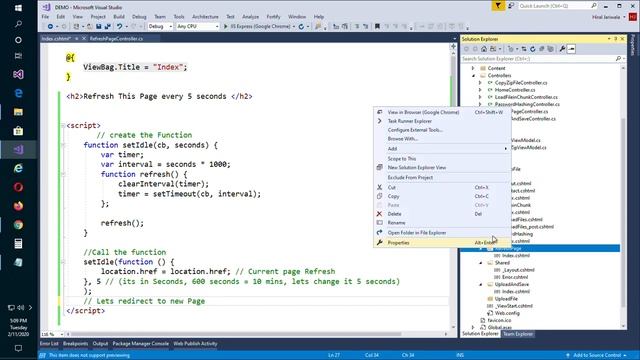Click Refresh icon in Solution Explorer toolbar
Screen dimensions: 640x360
click(533, 49)
